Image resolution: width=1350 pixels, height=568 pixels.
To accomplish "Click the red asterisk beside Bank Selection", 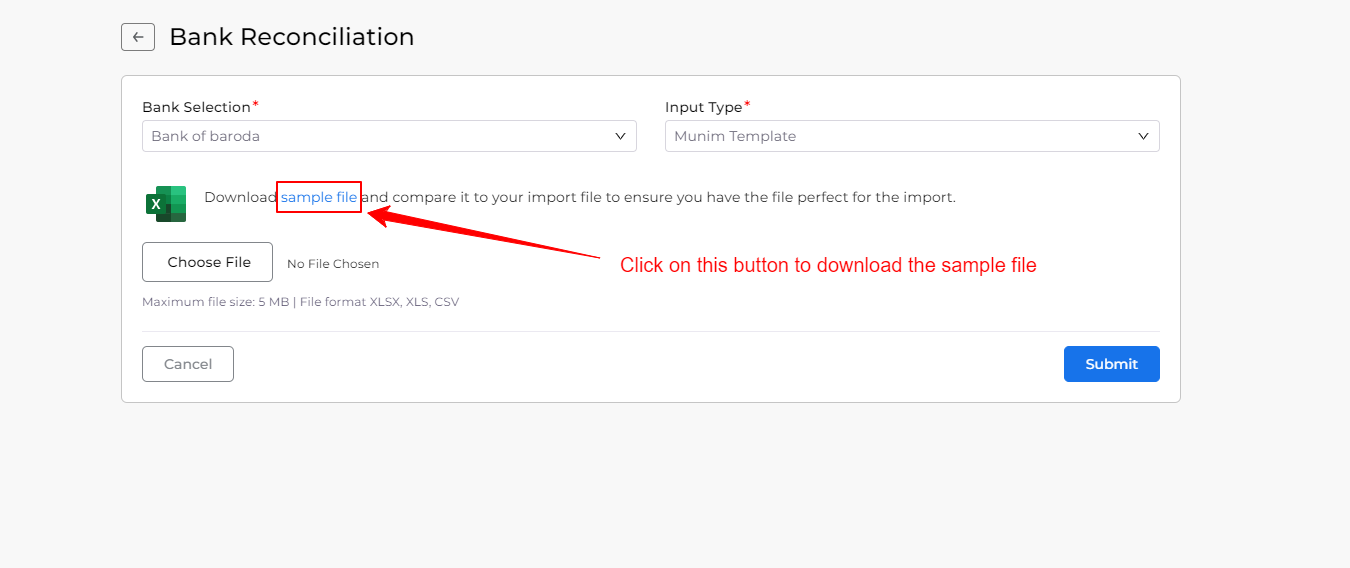I will [255, 104].
